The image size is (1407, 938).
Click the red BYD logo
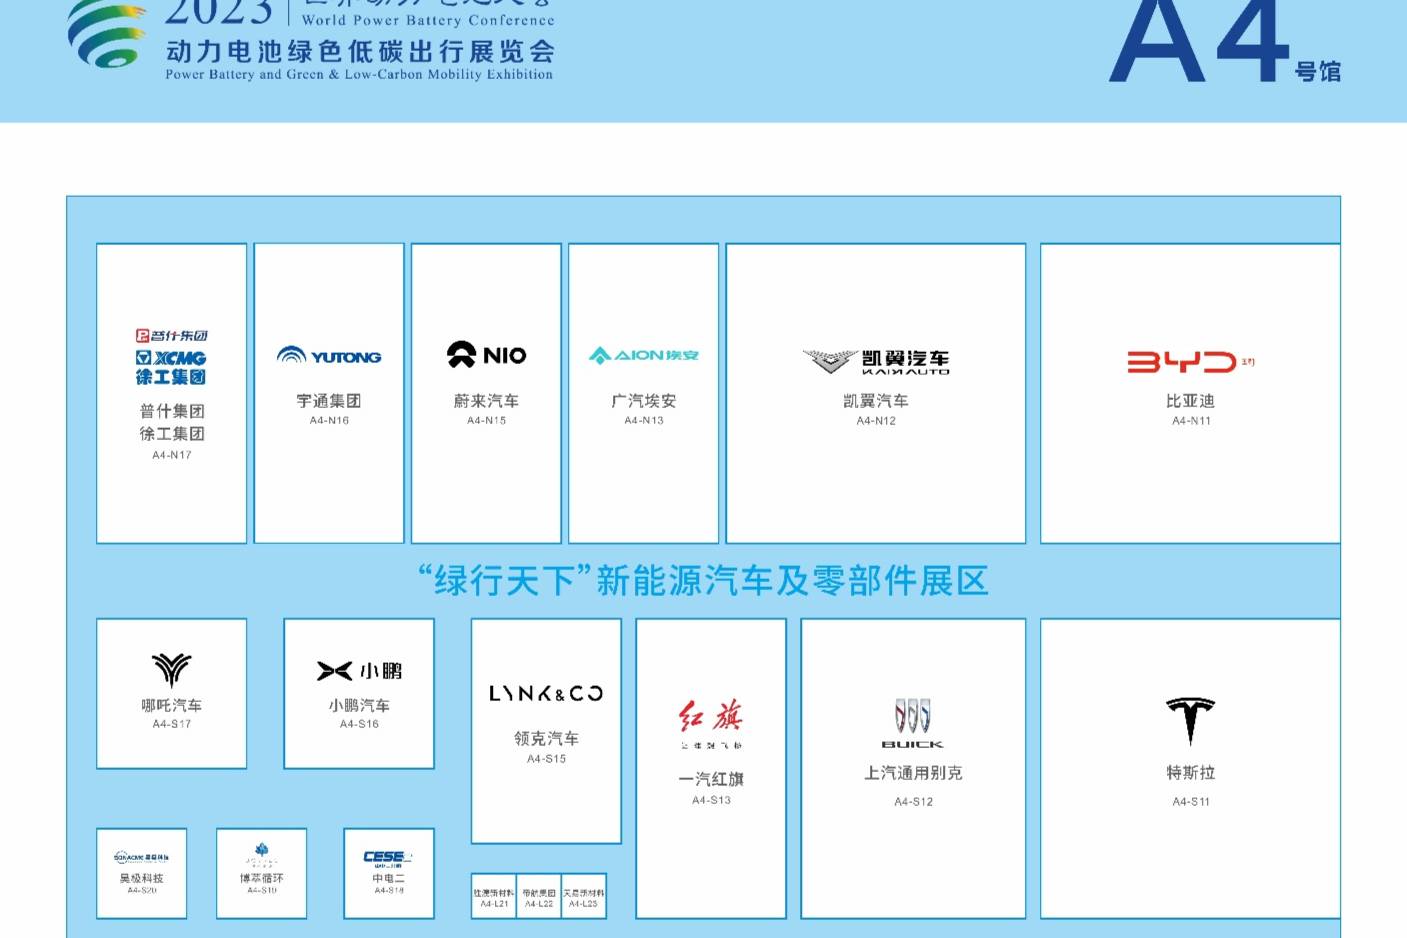pos(1190,361)
